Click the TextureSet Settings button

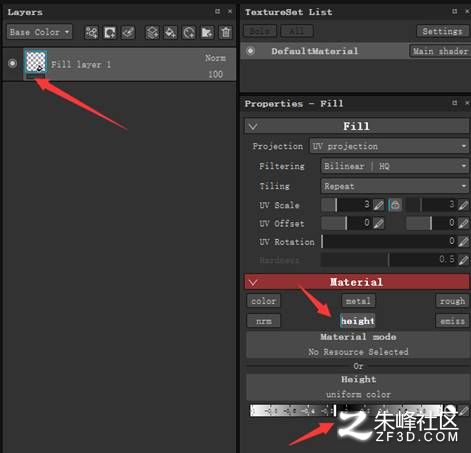pyautogui.click(x=442, y=31)
